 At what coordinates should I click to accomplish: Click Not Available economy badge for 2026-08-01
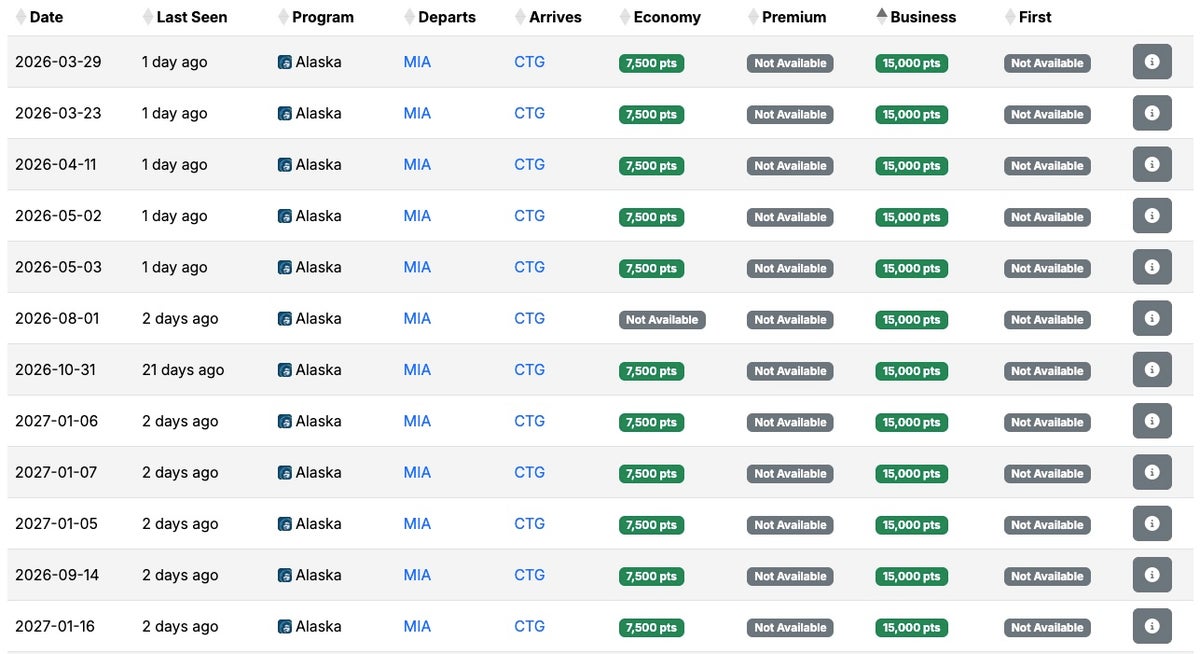click(x=662, y=320)
